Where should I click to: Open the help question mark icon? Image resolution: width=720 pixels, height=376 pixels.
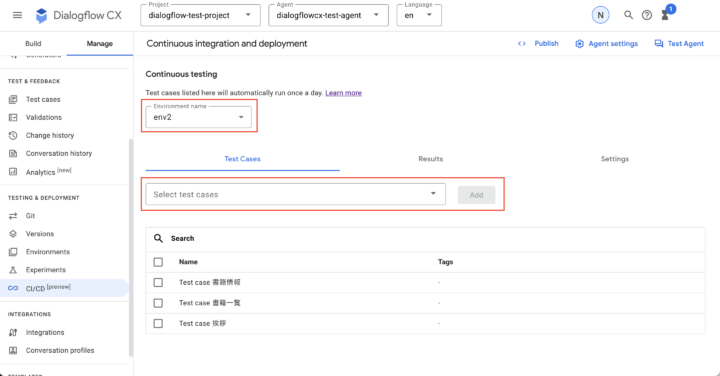tap(647, 15)
